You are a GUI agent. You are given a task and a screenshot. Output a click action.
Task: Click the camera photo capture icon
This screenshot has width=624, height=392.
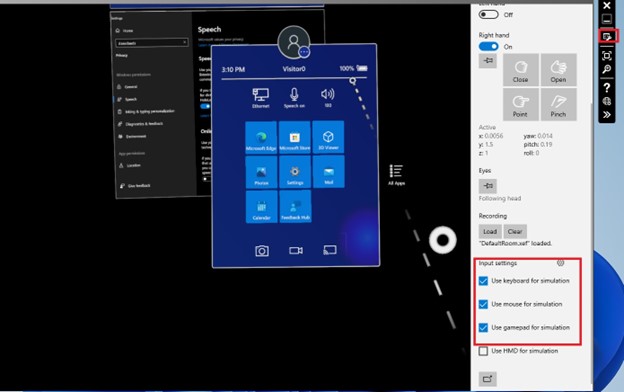point(262,251)
